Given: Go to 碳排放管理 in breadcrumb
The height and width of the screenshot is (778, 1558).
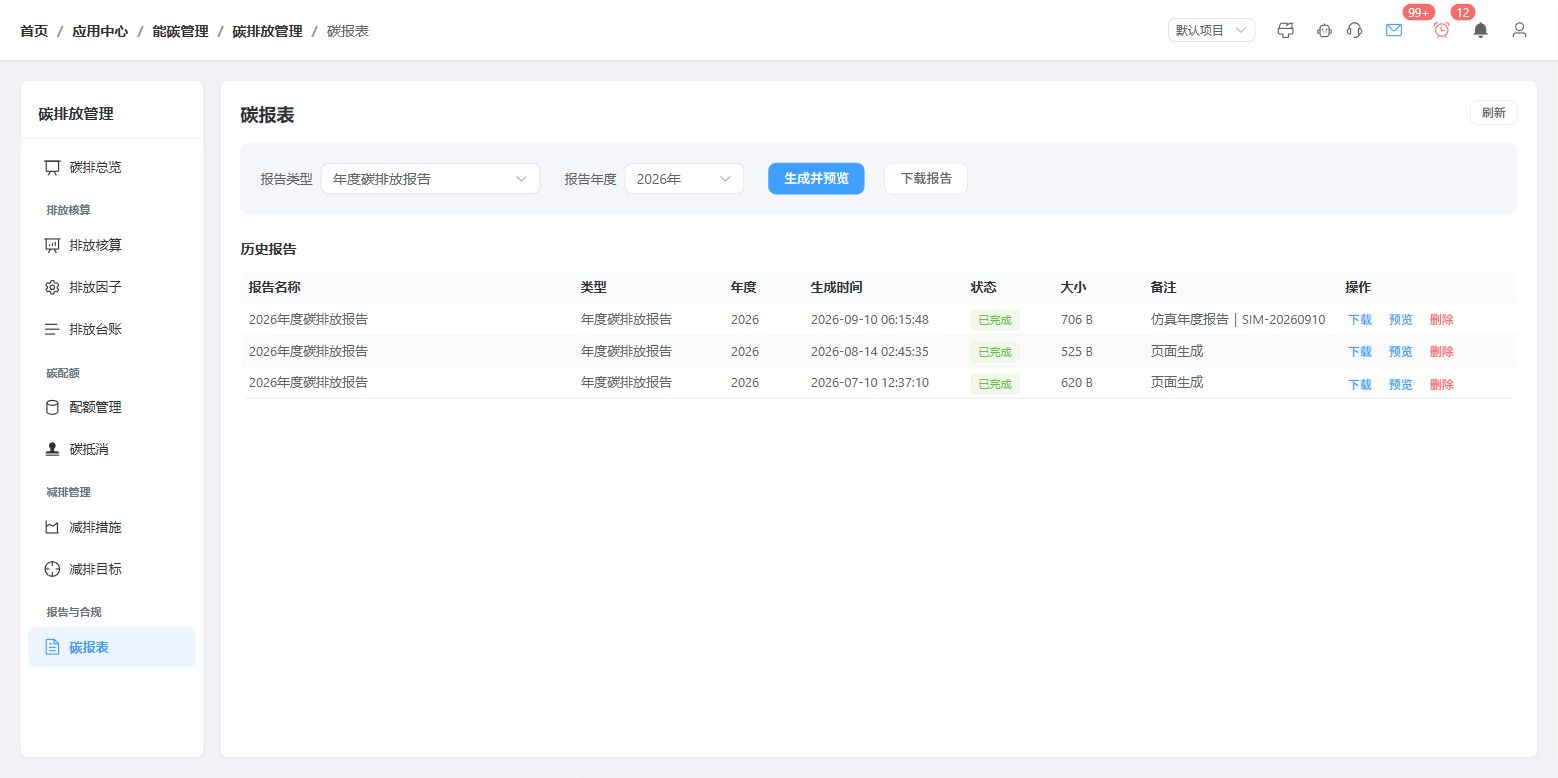Looking at the screenshot, I should [x=267, y=31].
